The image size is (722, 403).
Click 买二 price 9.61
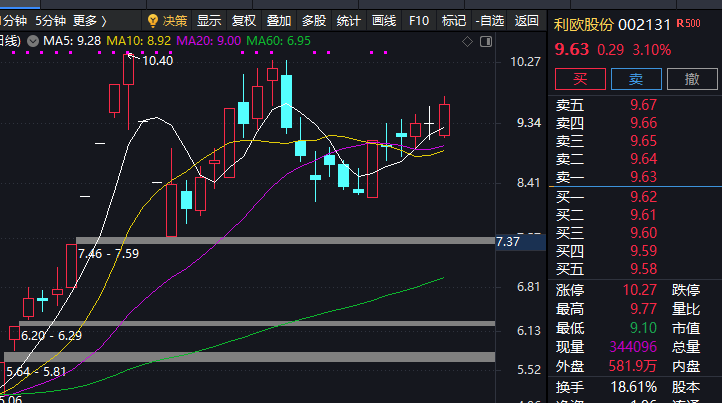643,215
